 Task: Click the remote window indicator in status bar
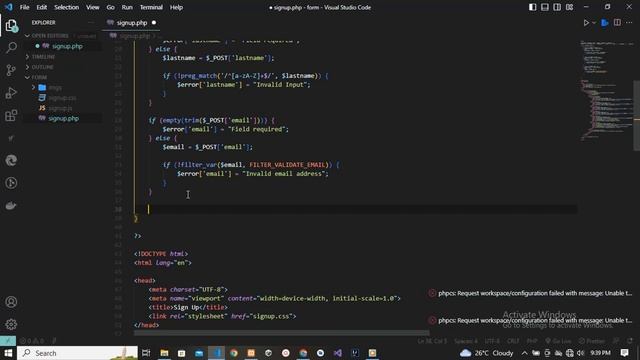point(8,340)
